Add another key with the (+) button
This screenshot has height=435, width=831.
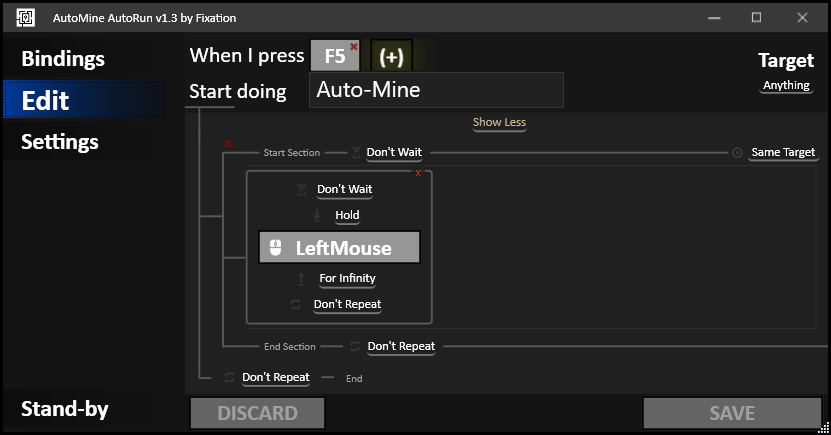point(391,56)
